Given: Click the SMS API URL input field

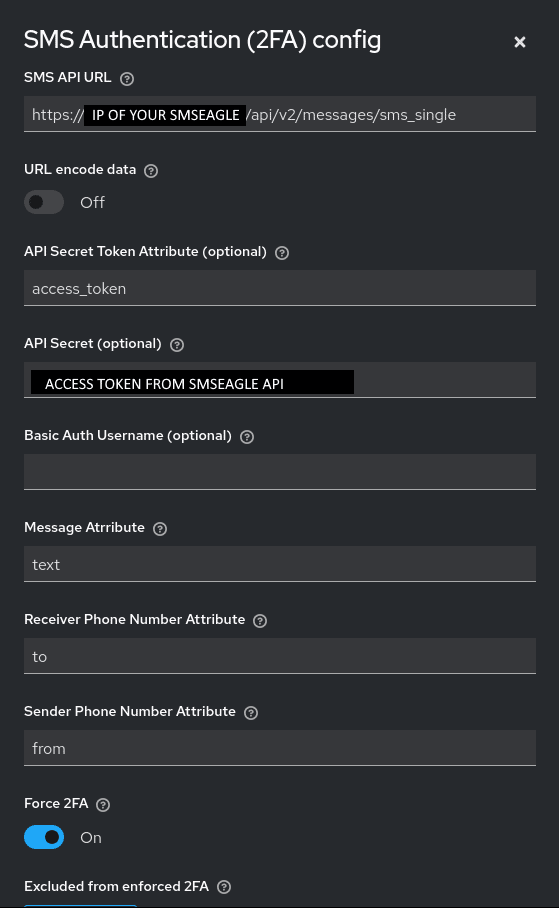Looking at the screenshot, I should point(280,114).
